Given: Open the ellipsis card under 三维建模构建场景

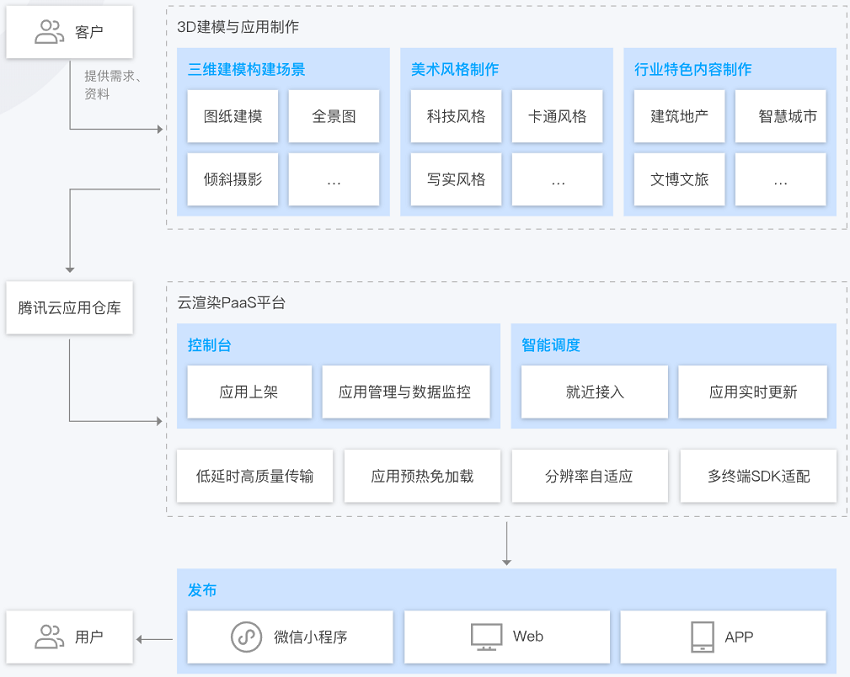Looking at the screenshot, I should [x=334, y=179].
